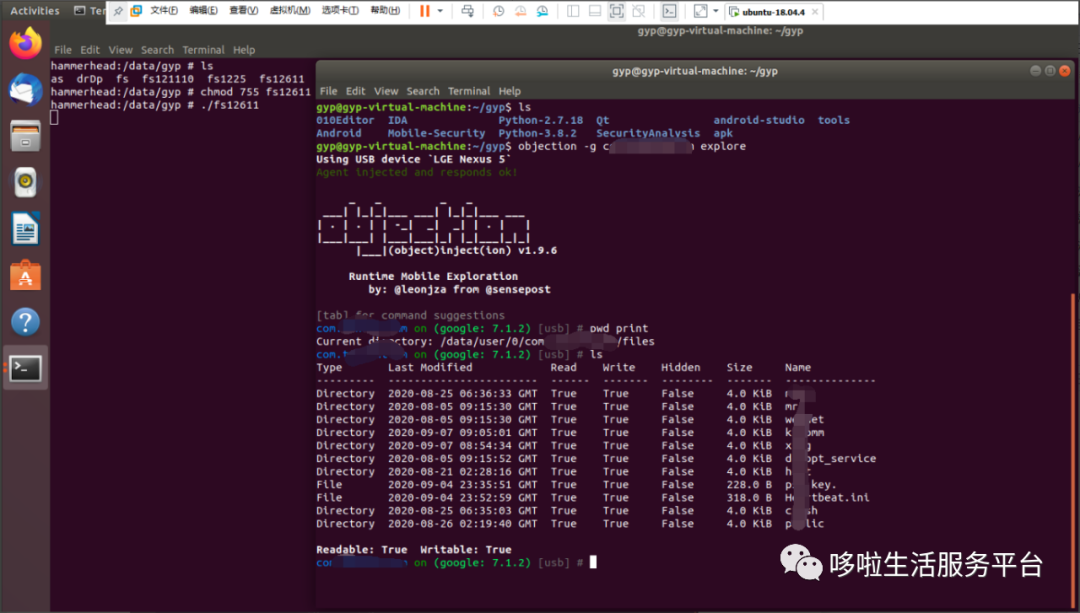Click 'android-studio' in the ls output
Screen dimensions: 1080x613
coord(758,120)
